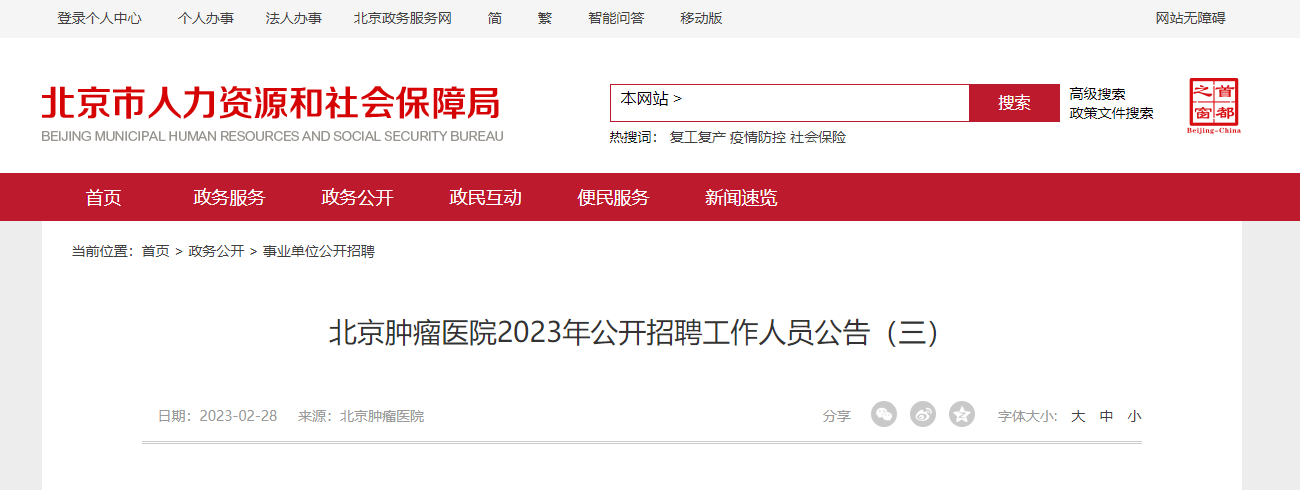
Task: Open 登录个人中心 in the top bar
Action: coord(99,18)
